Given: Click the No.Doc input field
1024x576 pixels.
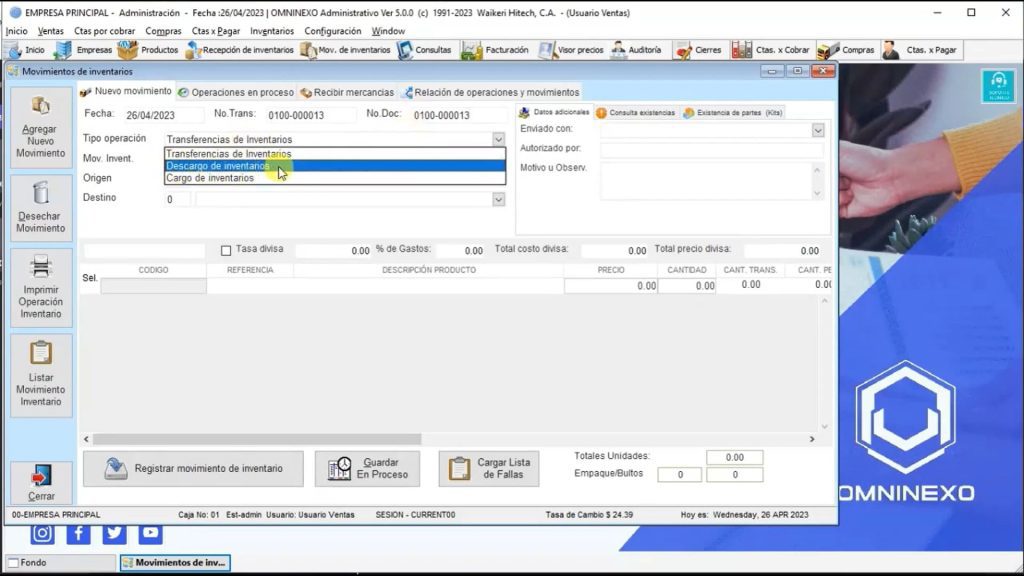Looking at the screenshot, I should click(x=459, y=115).
